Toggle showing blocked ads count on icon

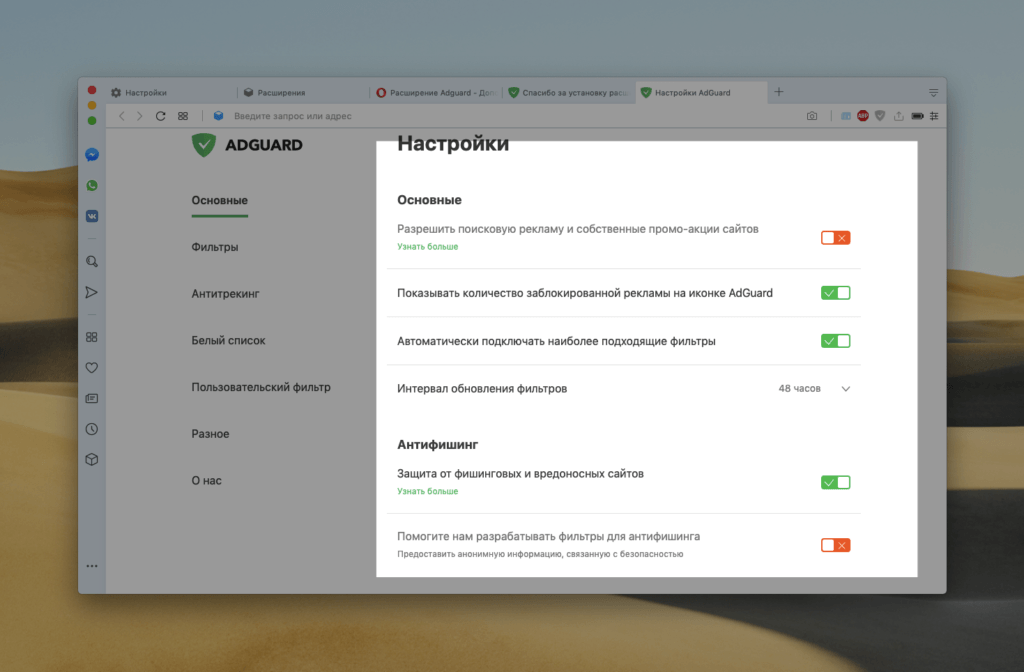(835, 293)
